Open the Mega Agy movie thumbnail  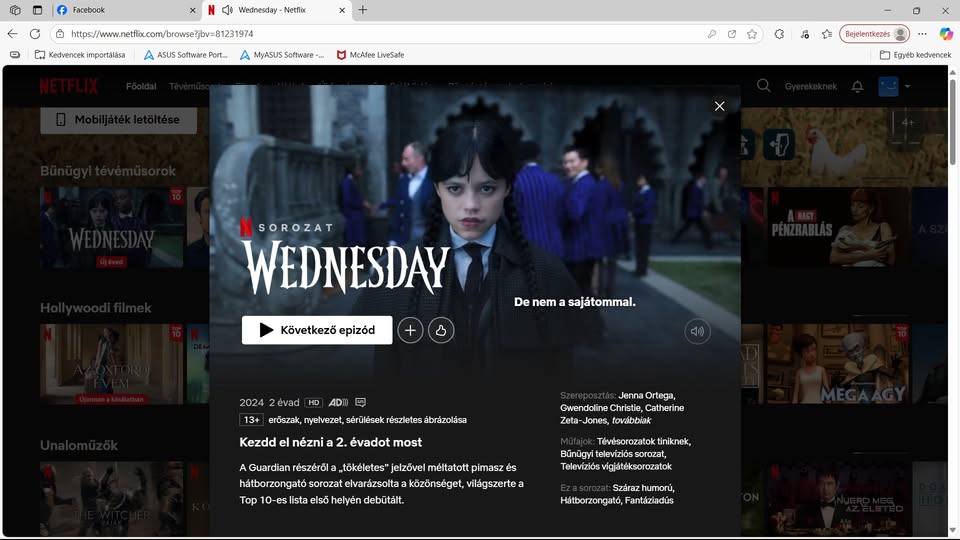[x=839, y=364]
